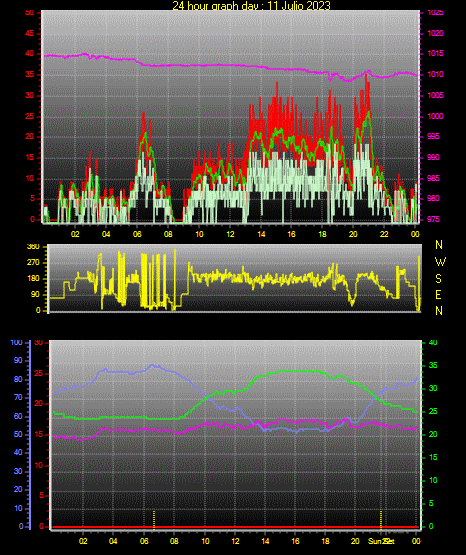
Task: Click the 180 wind direction axis label
Action: coord(33,279)
